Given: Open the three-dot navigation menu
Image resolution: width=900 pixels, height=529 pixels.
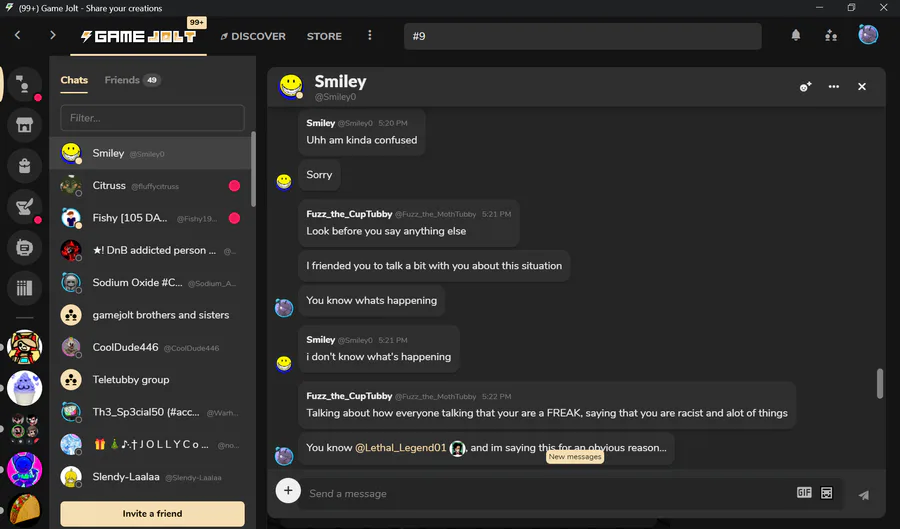Looking at the screenshot, I should [370, 36].
